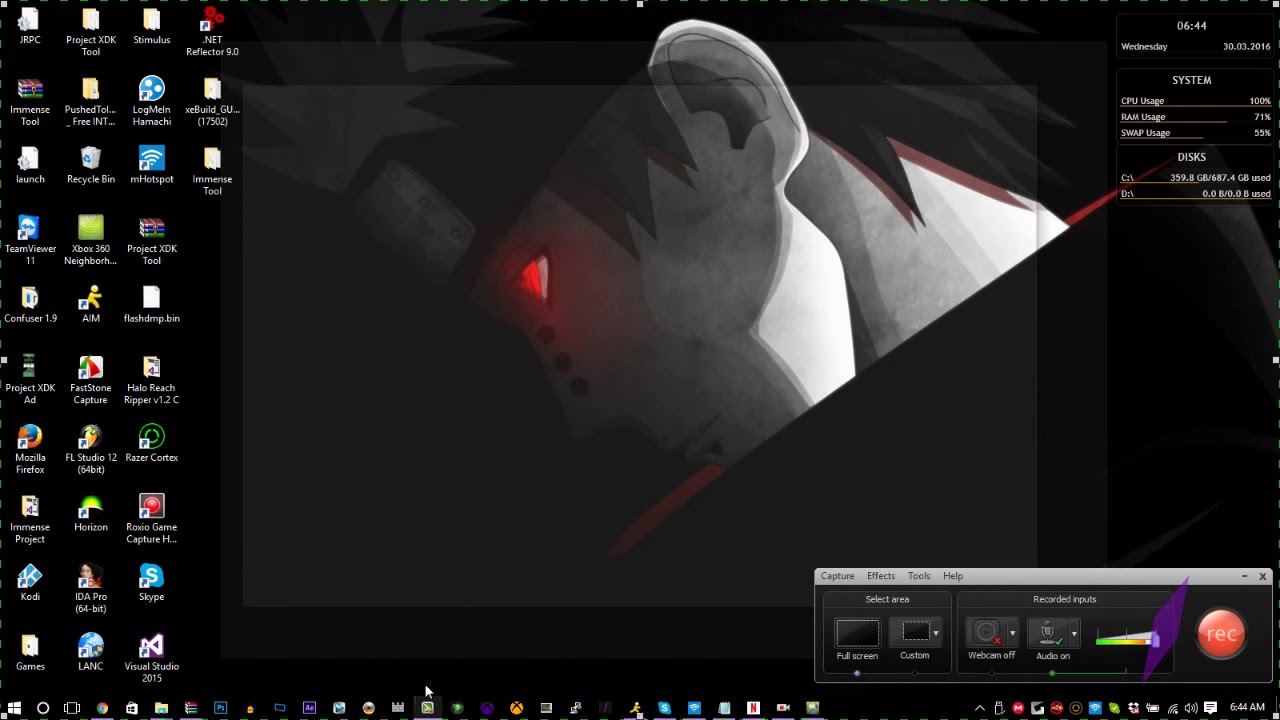Click the CPU Usage 100% entry
Screen dimensions: 1280x720
coord(1196,101)
